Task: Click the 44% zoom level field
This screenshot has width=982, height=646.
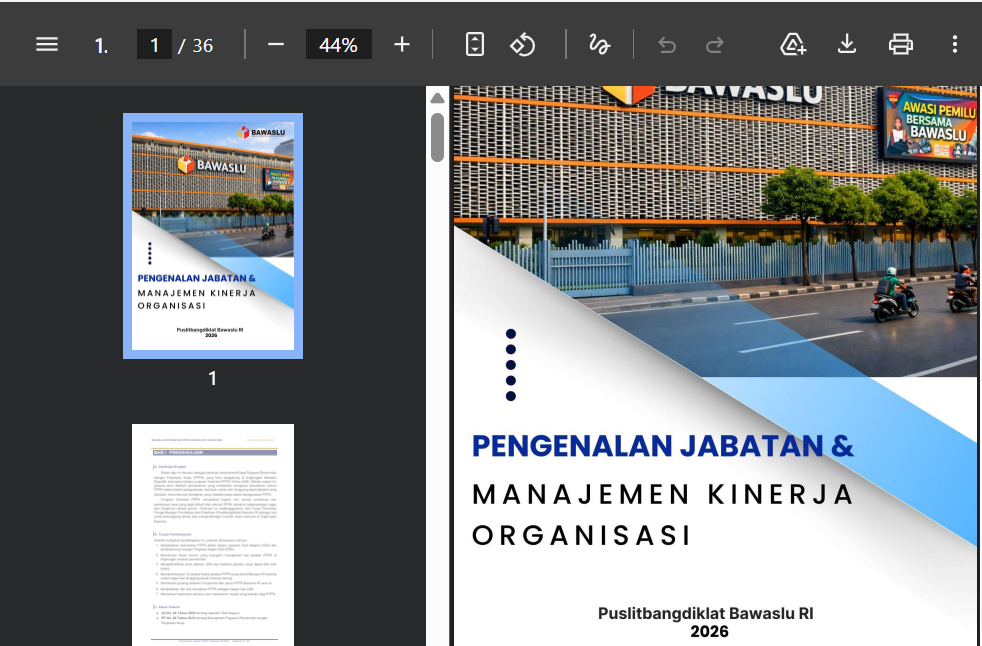Action: tap(338, 44)
